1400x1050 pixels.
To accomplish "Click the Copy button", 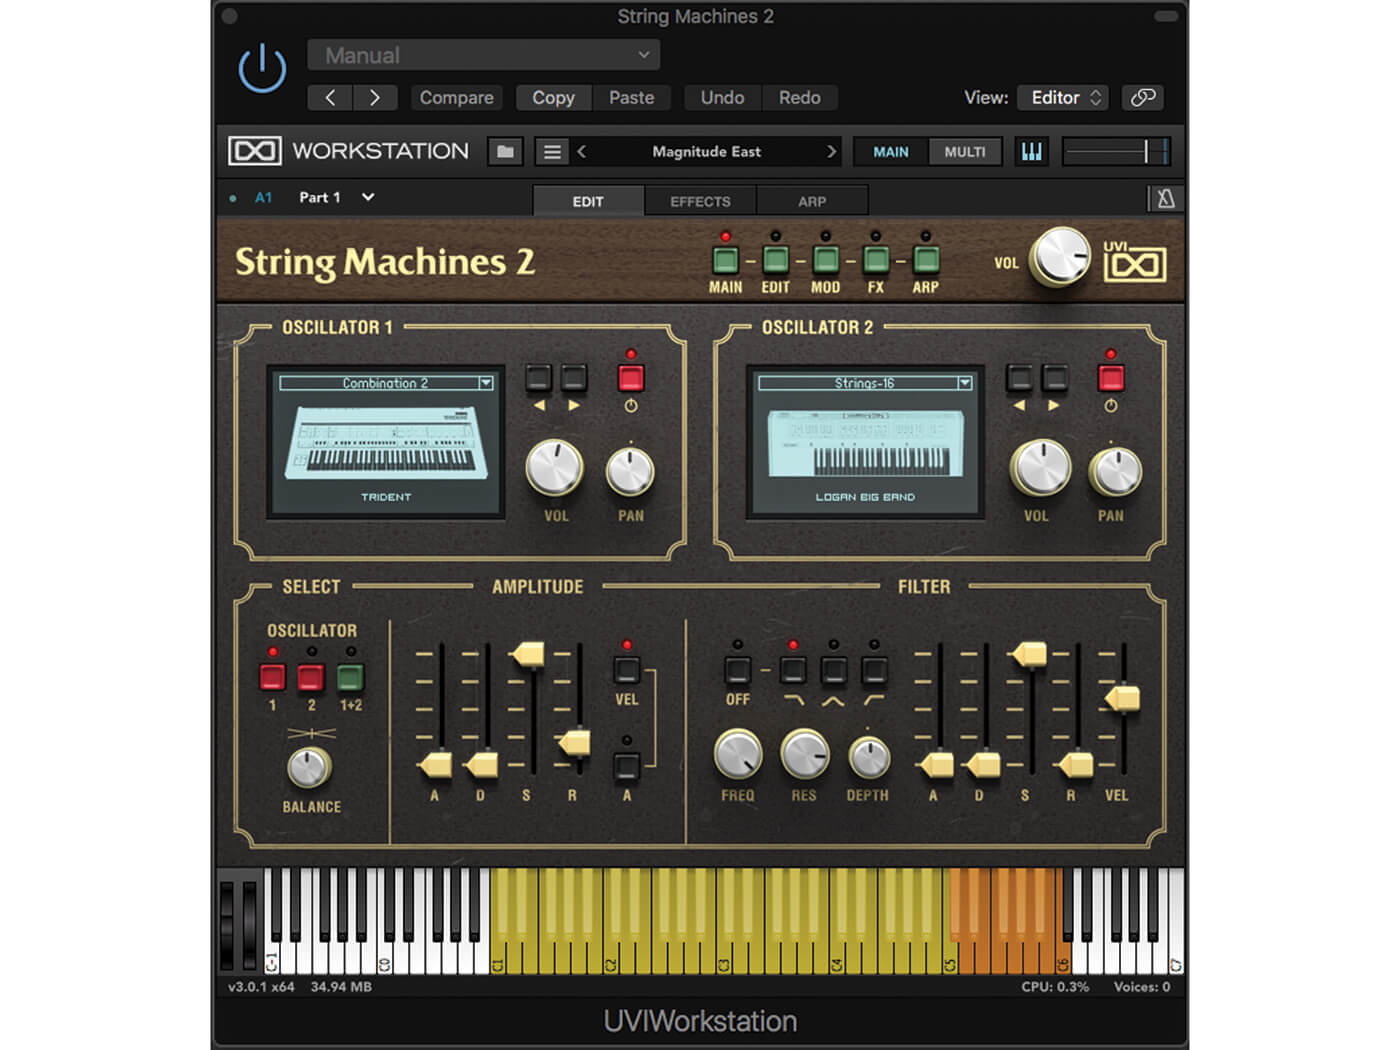I will (553, 97).
